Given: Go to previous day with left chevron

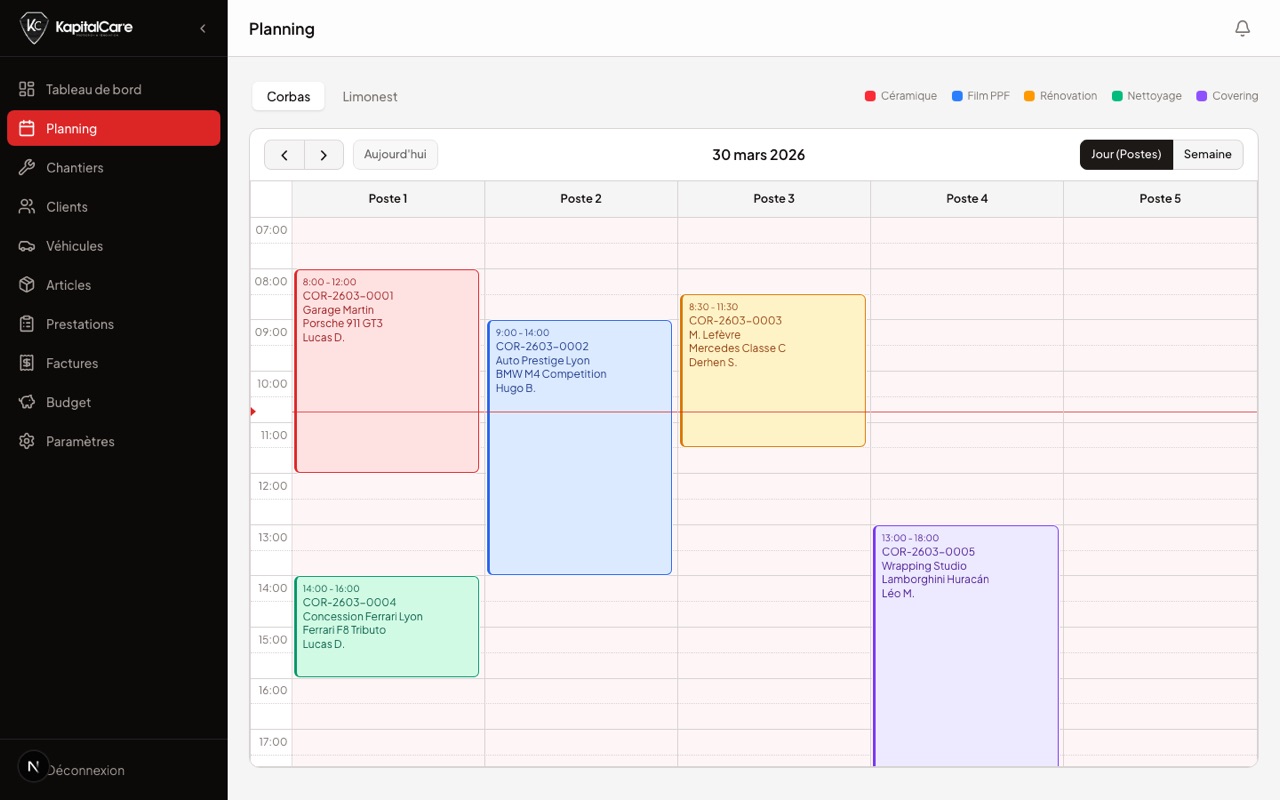Looking at the screenshot, I should pos(285,155).
